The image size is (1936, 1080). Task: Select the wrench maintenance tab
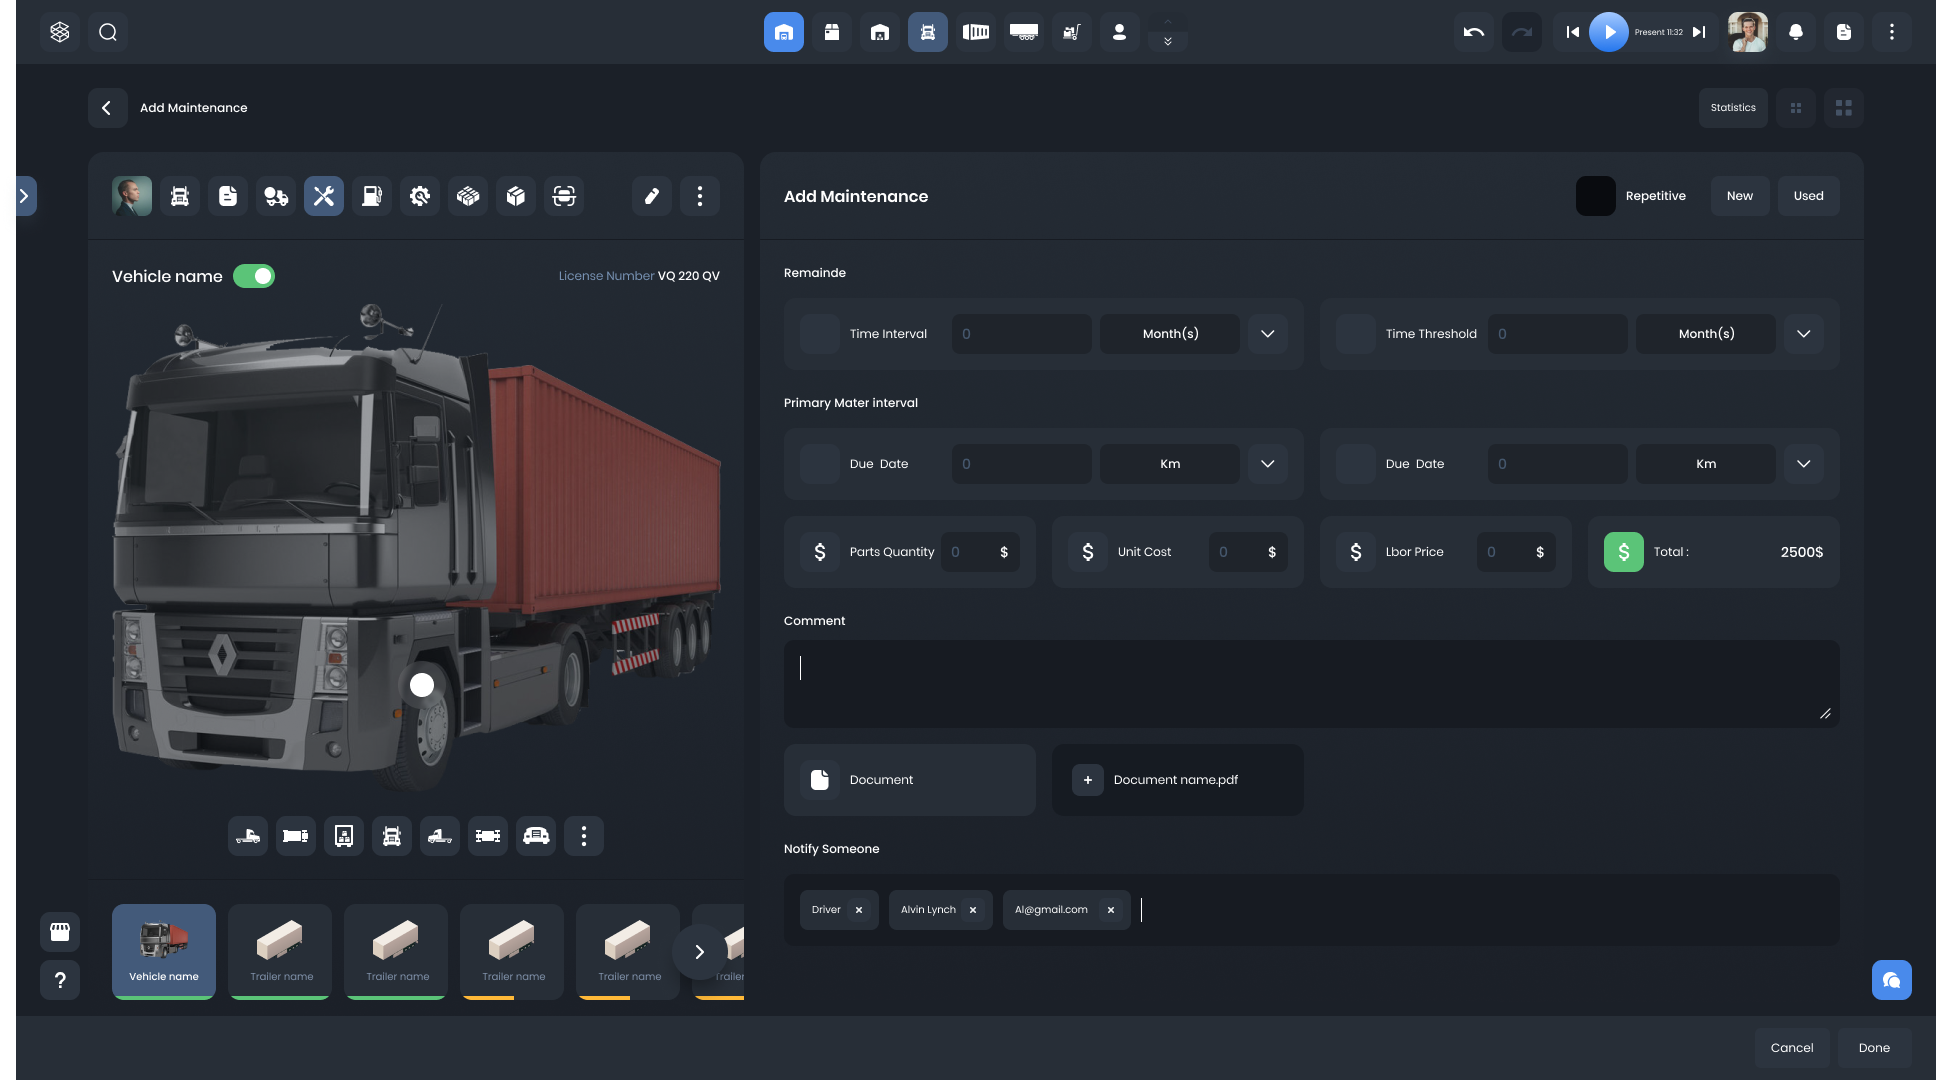[x=324, y=196]
